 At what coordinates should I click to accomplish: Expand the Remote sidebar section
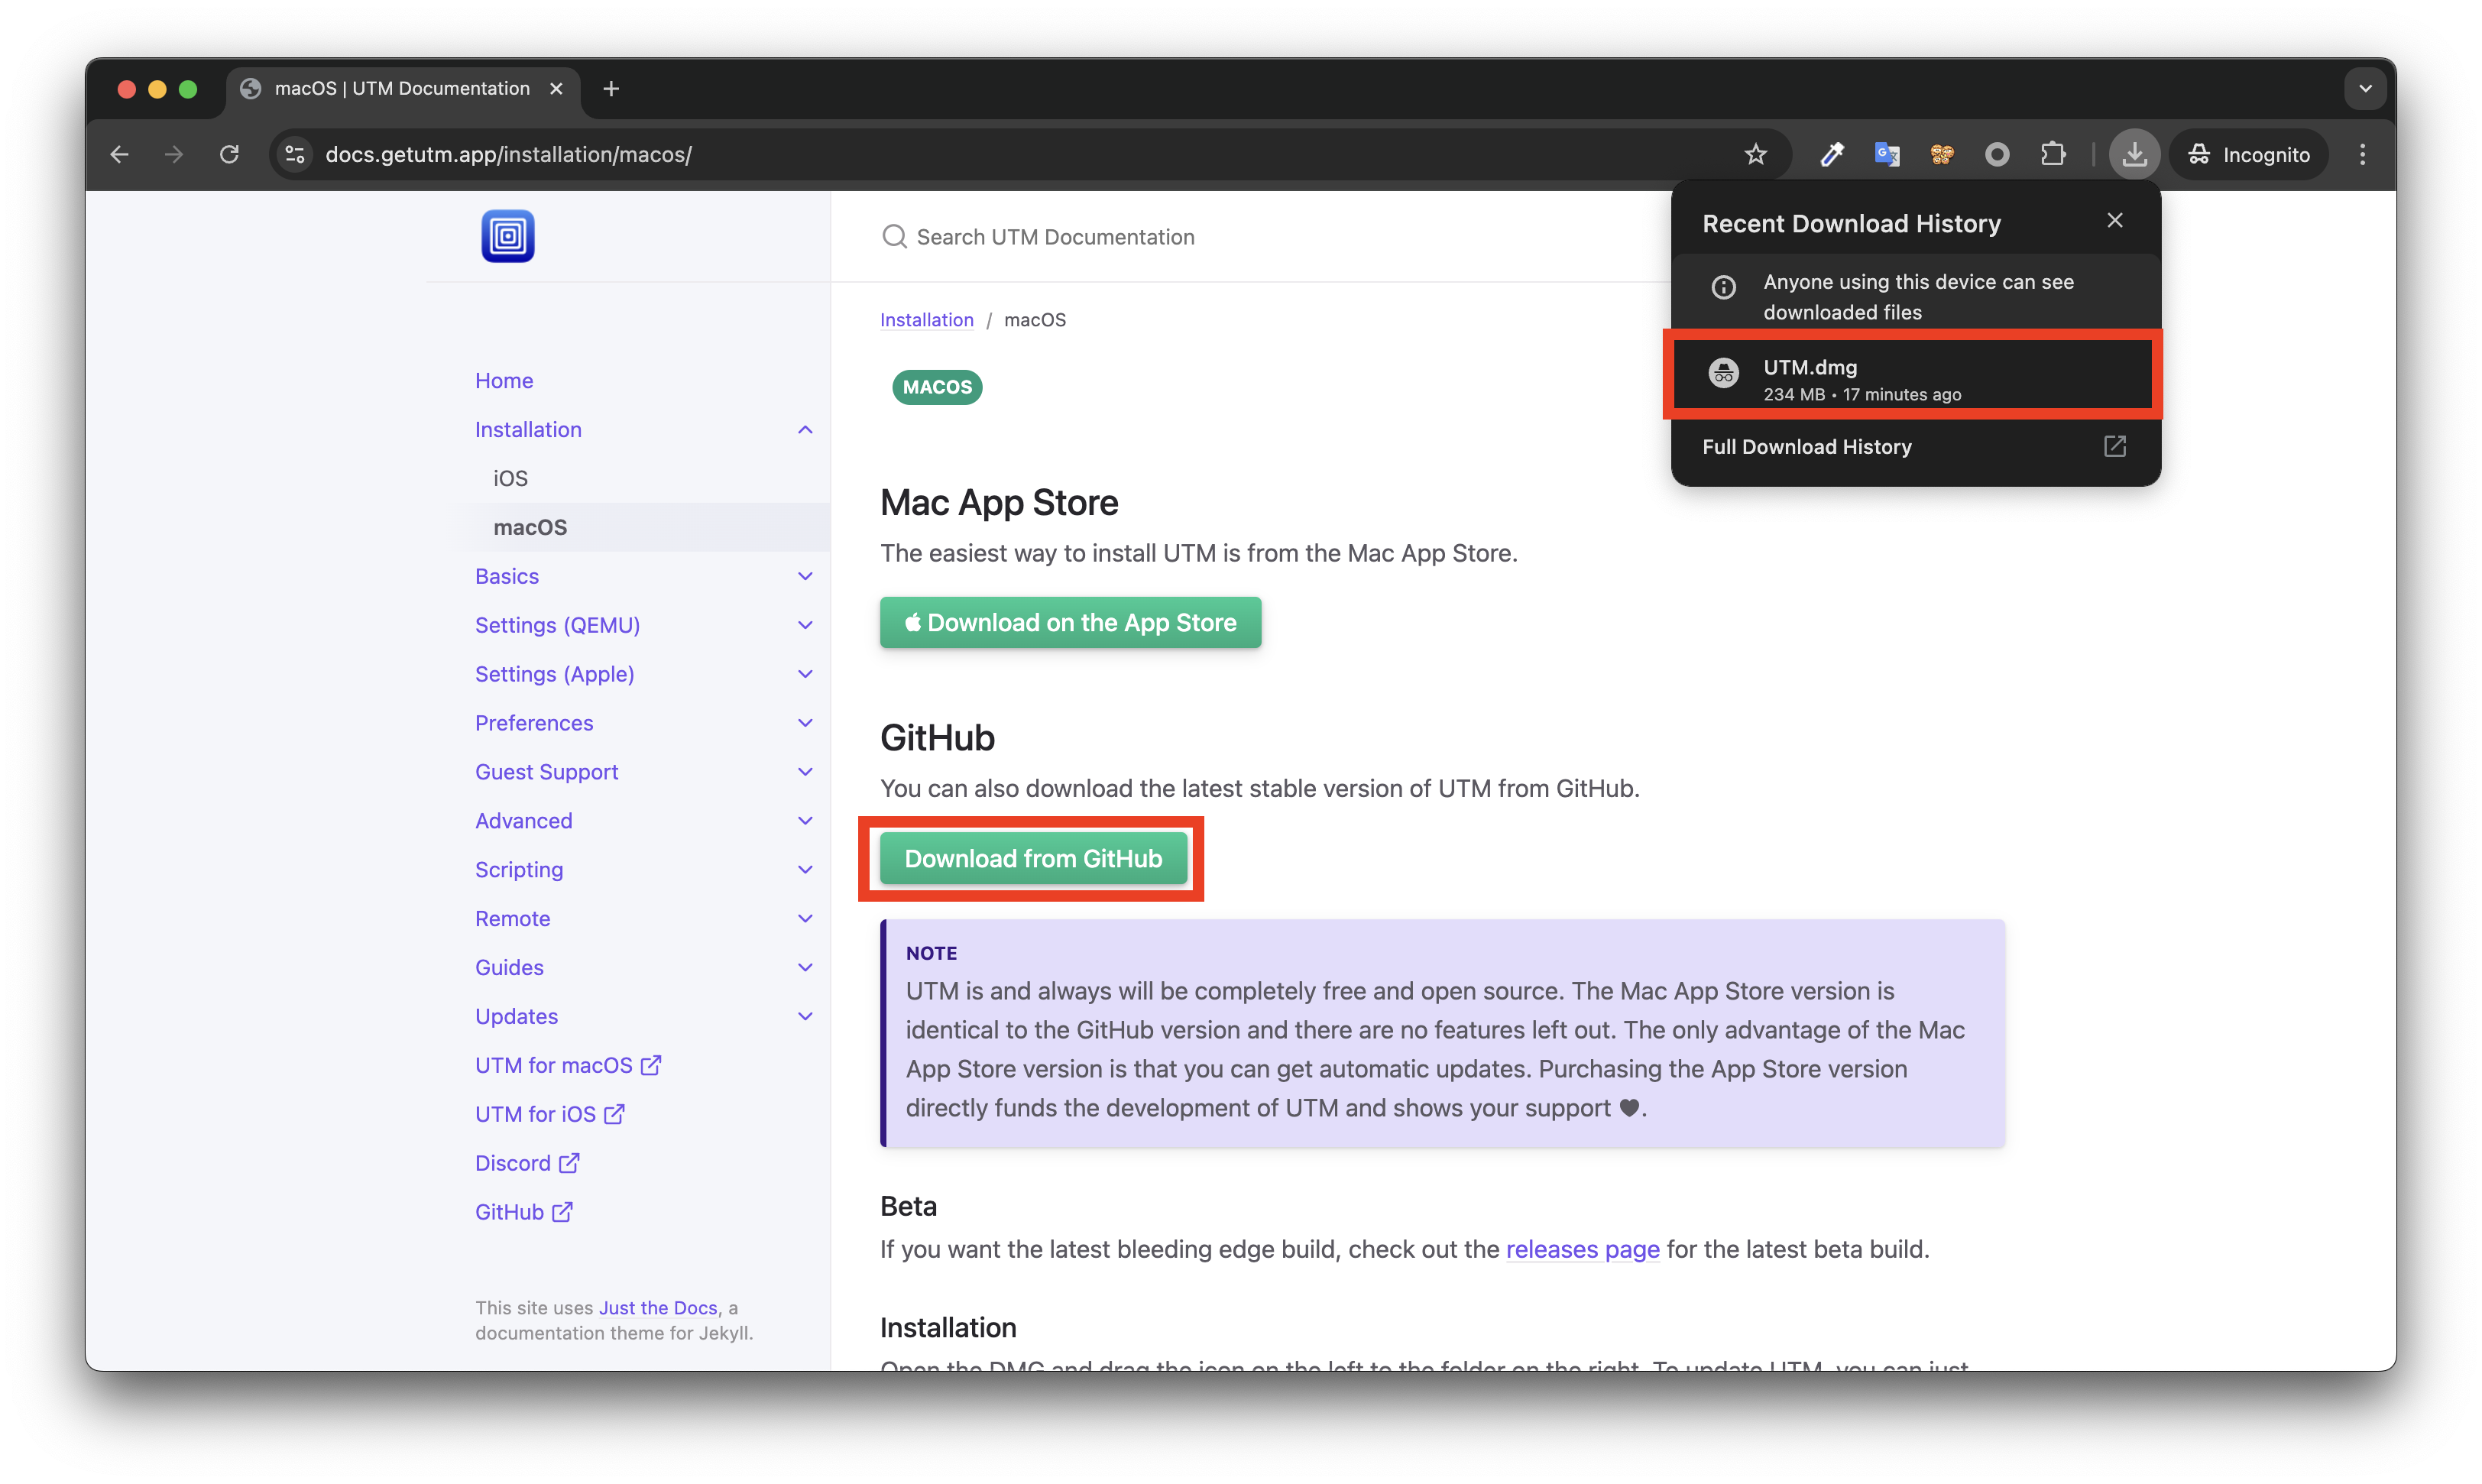pos(805,919)
